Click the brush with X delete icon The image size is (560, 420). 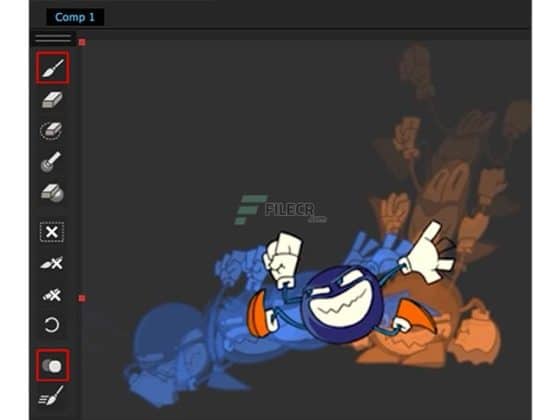click(52, 264)
